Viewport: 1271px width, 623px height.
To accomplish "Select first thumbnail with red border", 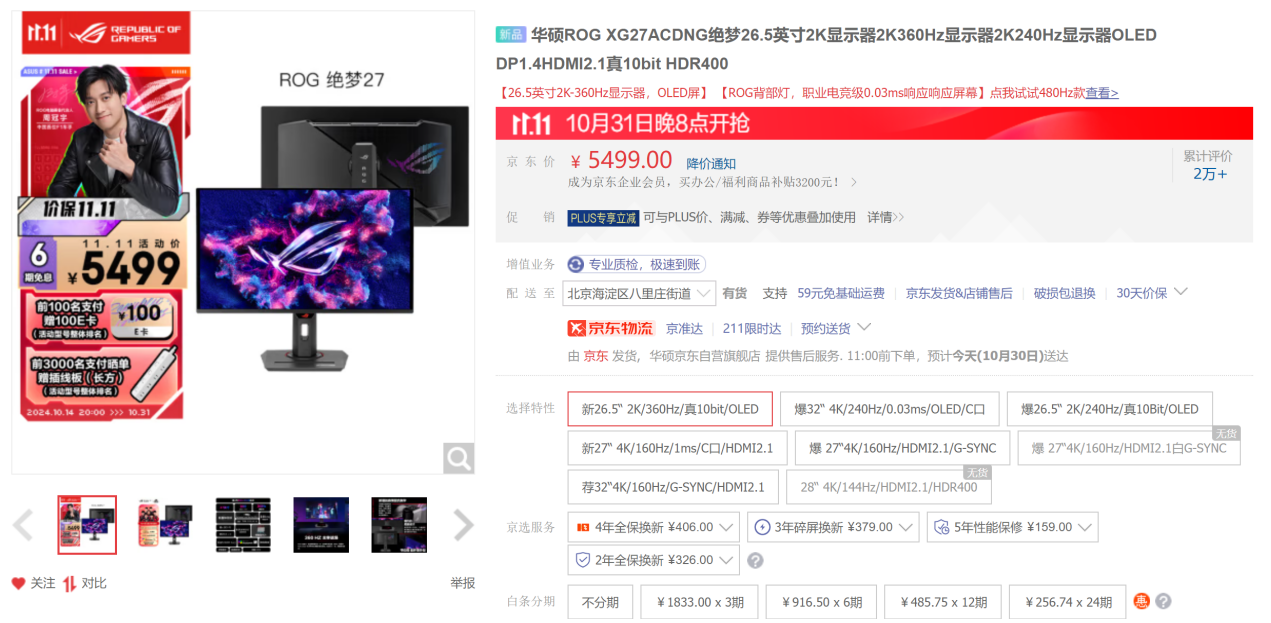I will point(87,524).
